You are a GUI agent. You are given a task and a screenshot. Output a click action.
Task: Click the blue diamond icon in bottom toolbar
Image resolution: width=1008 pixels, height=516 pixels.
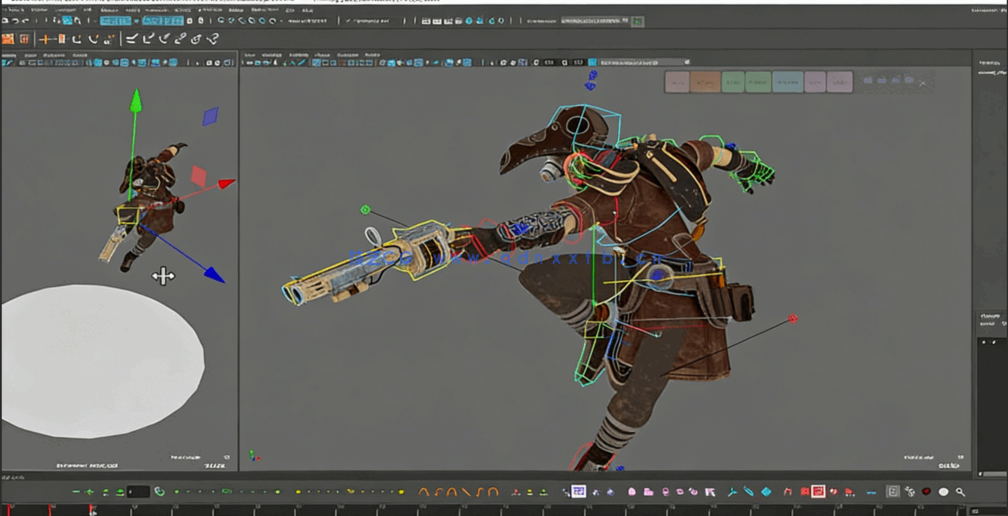click(x=766, y=492)
